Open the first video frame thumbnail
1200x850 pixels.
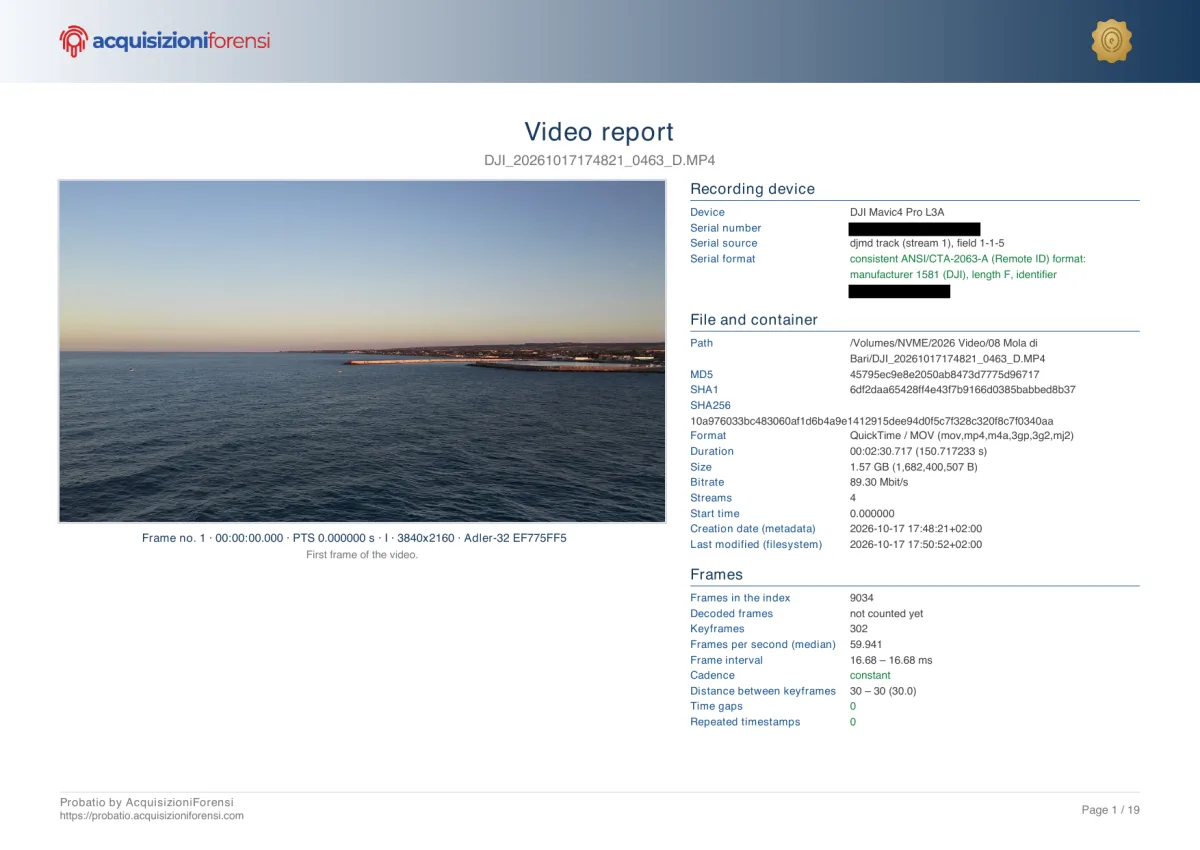click(362, 351)
